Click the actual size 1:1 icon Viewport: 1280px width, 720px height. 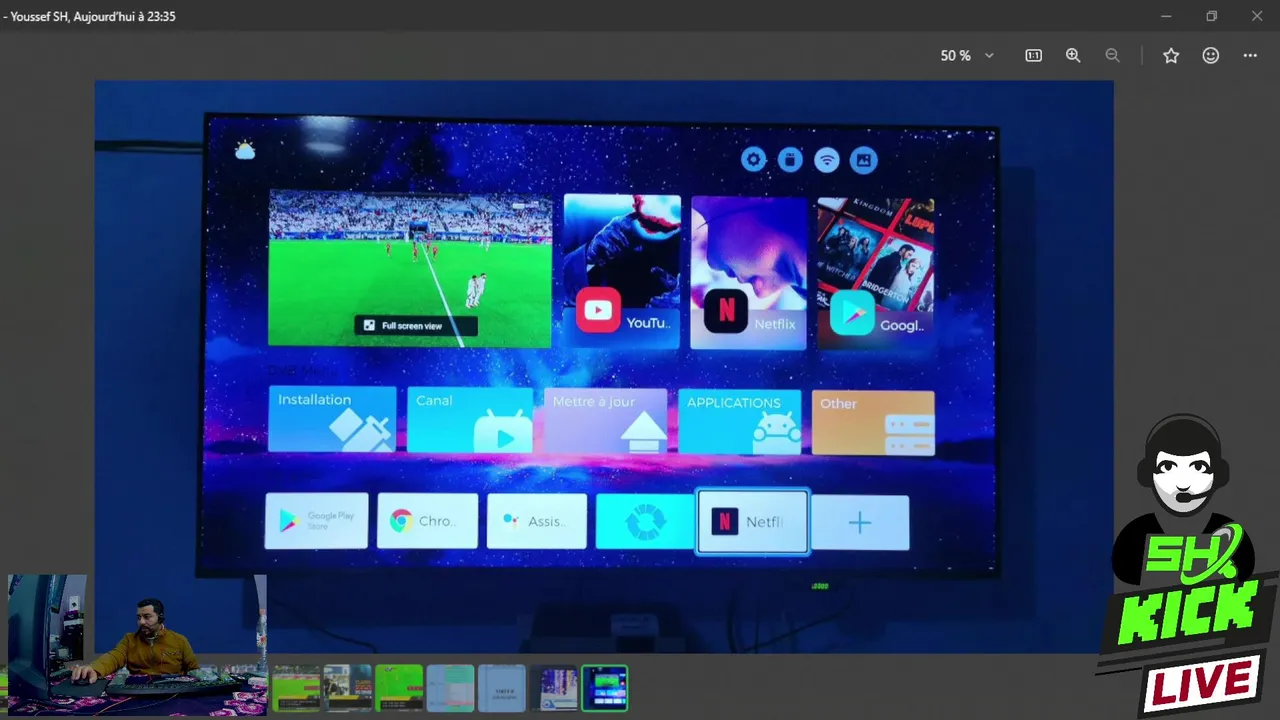click(x=1033, y=56)
